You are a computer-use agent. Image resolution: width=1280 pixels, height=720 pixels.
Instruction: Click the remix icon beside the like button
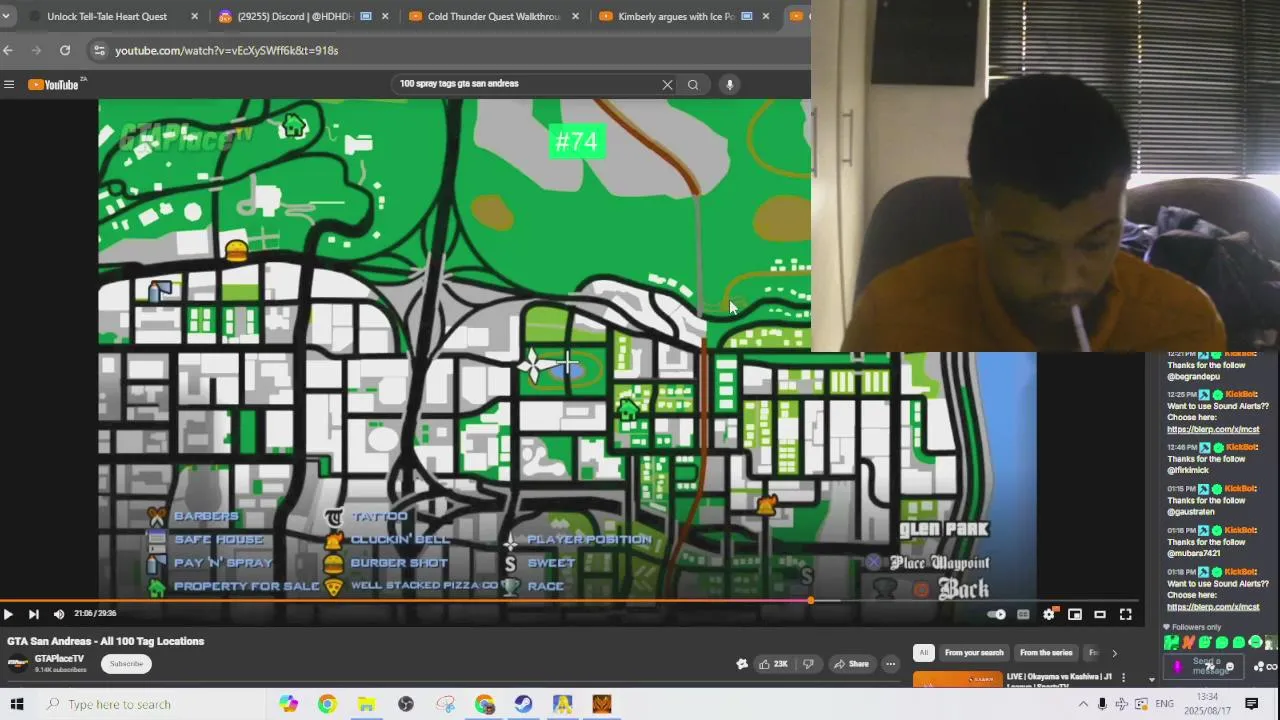pyautogui.click(x=742, y=664)
